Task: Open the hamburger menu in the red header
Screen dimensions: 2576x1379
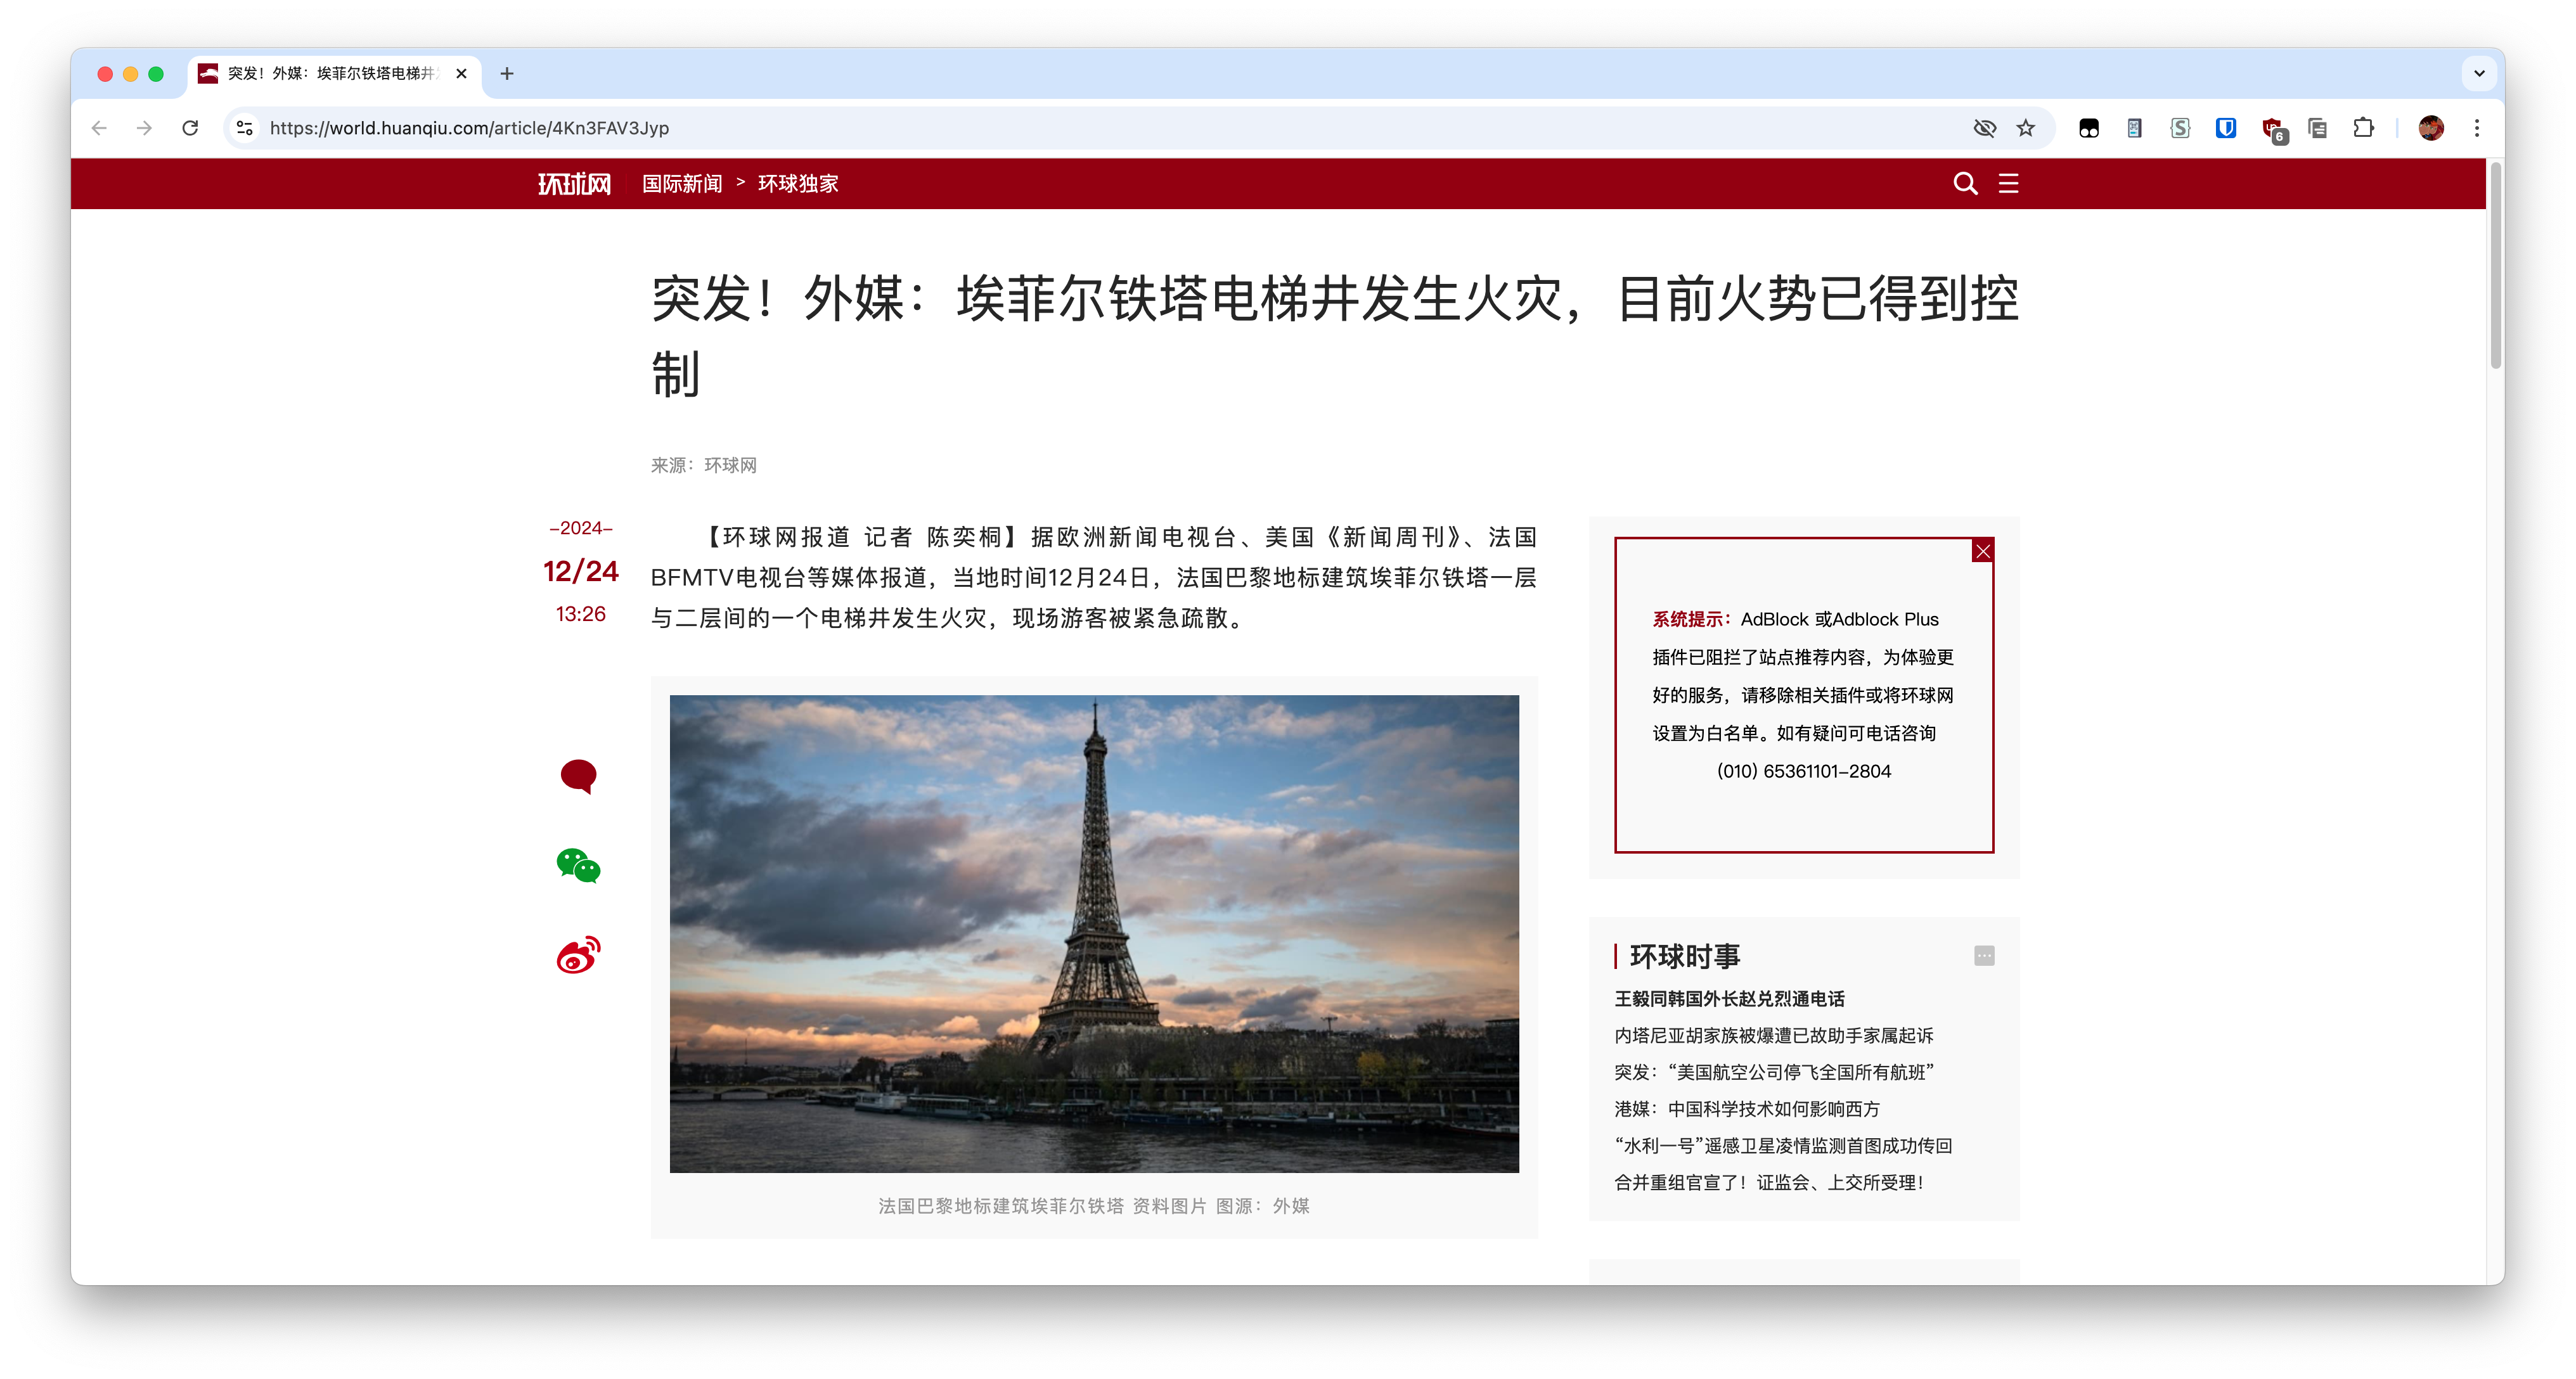Action: (2009, 184)
